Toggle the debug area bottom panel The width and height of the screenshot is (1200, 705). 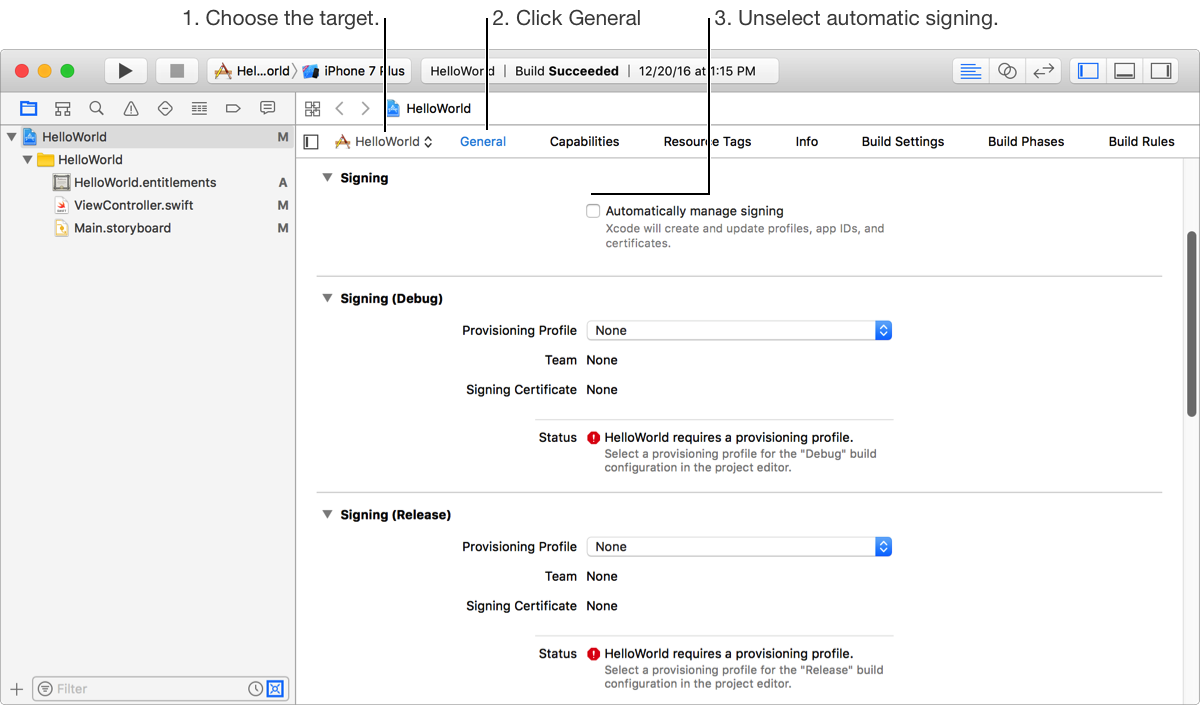pos(1124,71)
